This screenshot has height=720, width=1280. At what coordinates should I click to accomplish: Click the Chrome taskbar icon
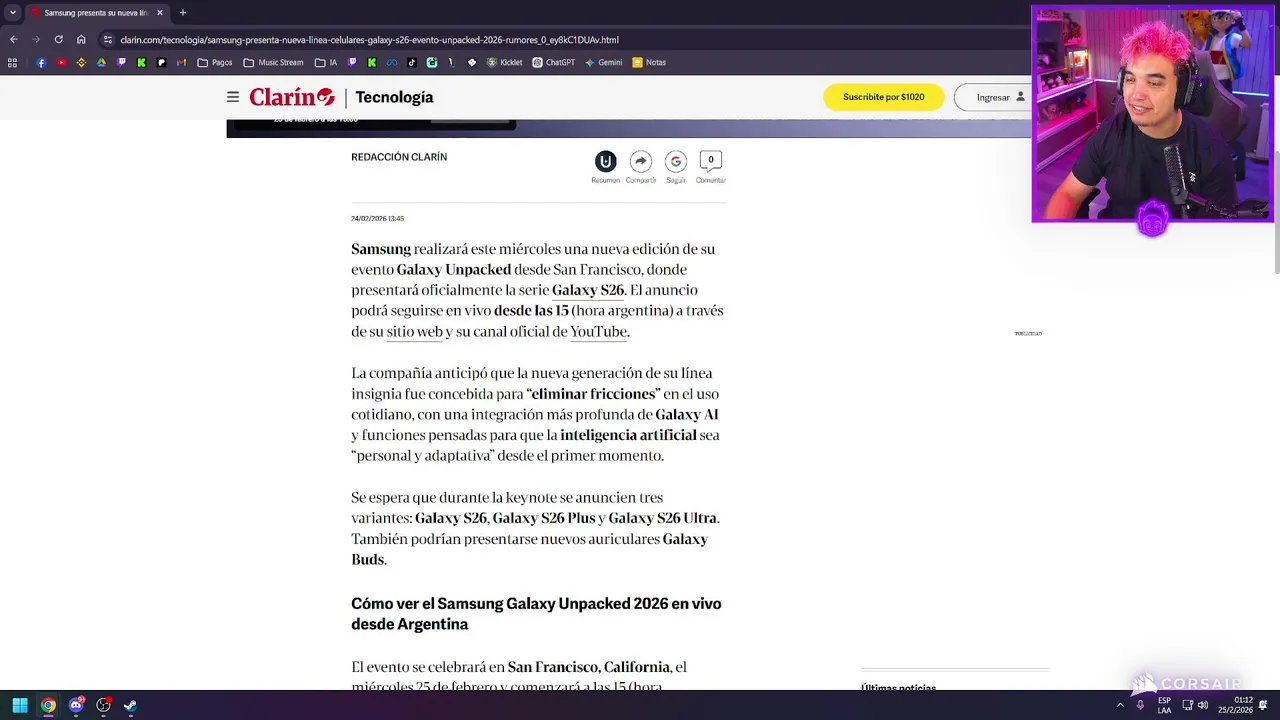point(48,705)
